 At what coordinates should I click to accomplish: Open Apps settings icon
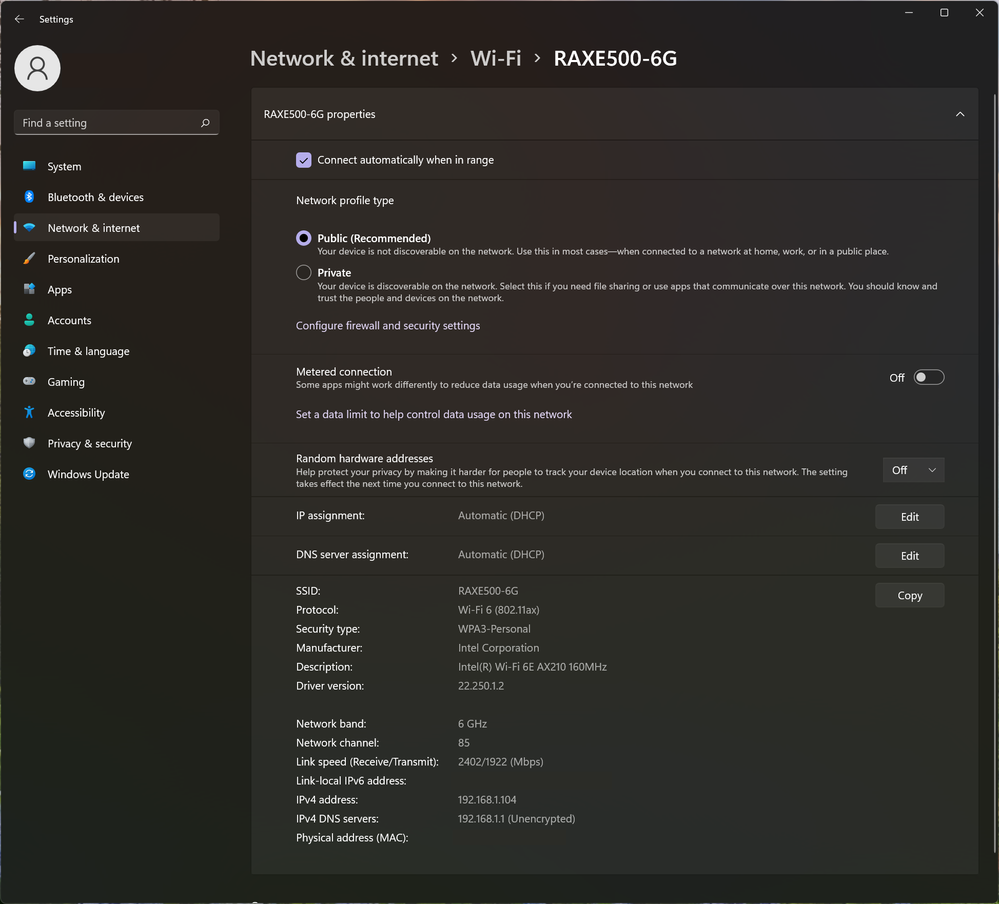pos(29,290)
